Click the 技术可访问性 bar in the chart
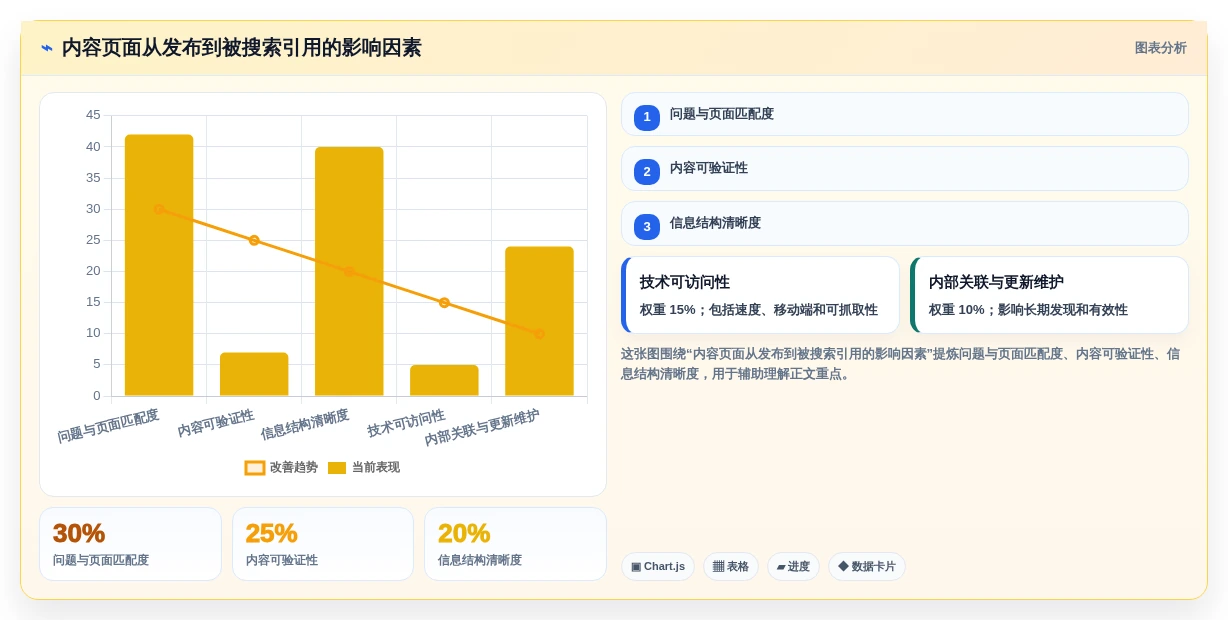The width and height of the screenshot is (1228, 620). [444, 380]
